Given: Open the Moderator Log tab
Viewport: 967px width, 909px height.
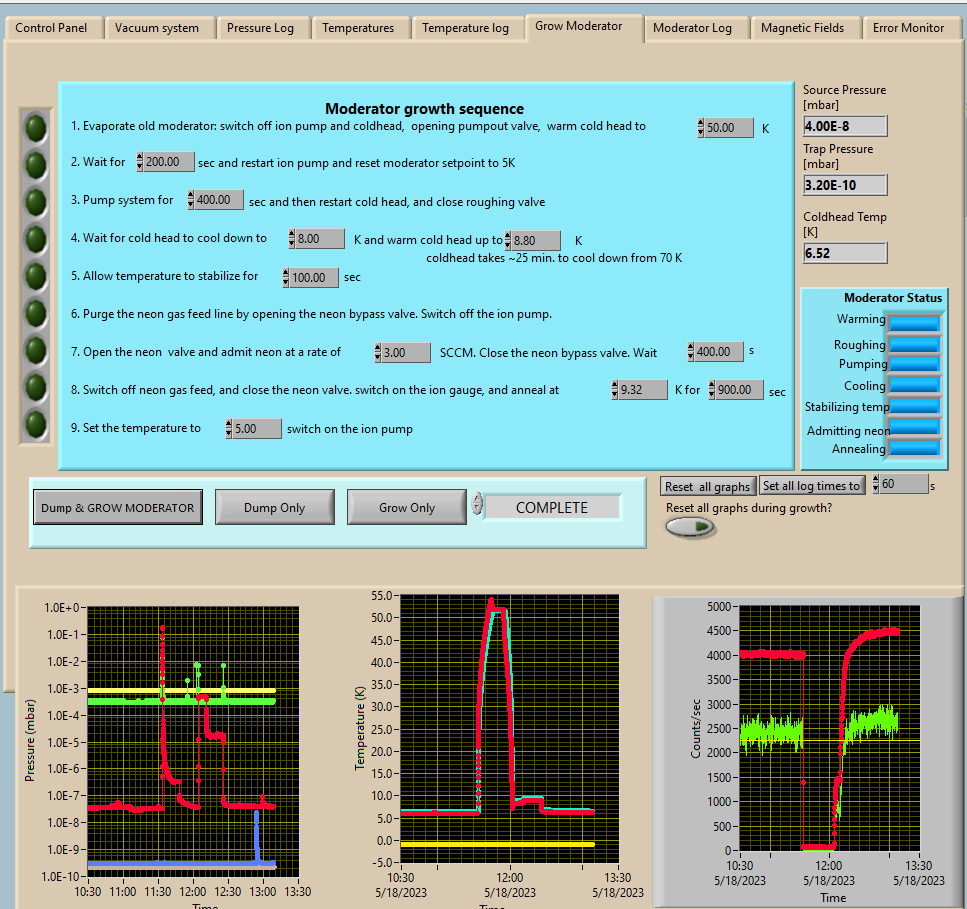Looking at the screenshot, I should tap(692, 28).
